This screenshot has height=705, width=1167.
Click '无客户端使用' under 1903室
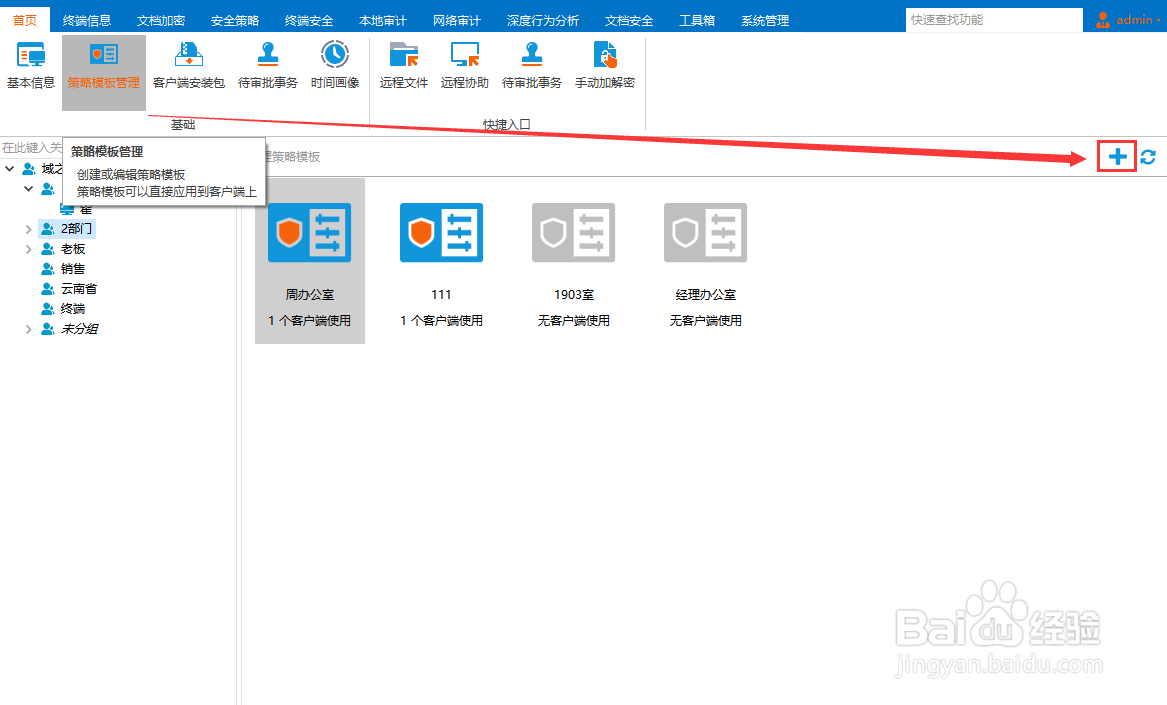573,321
